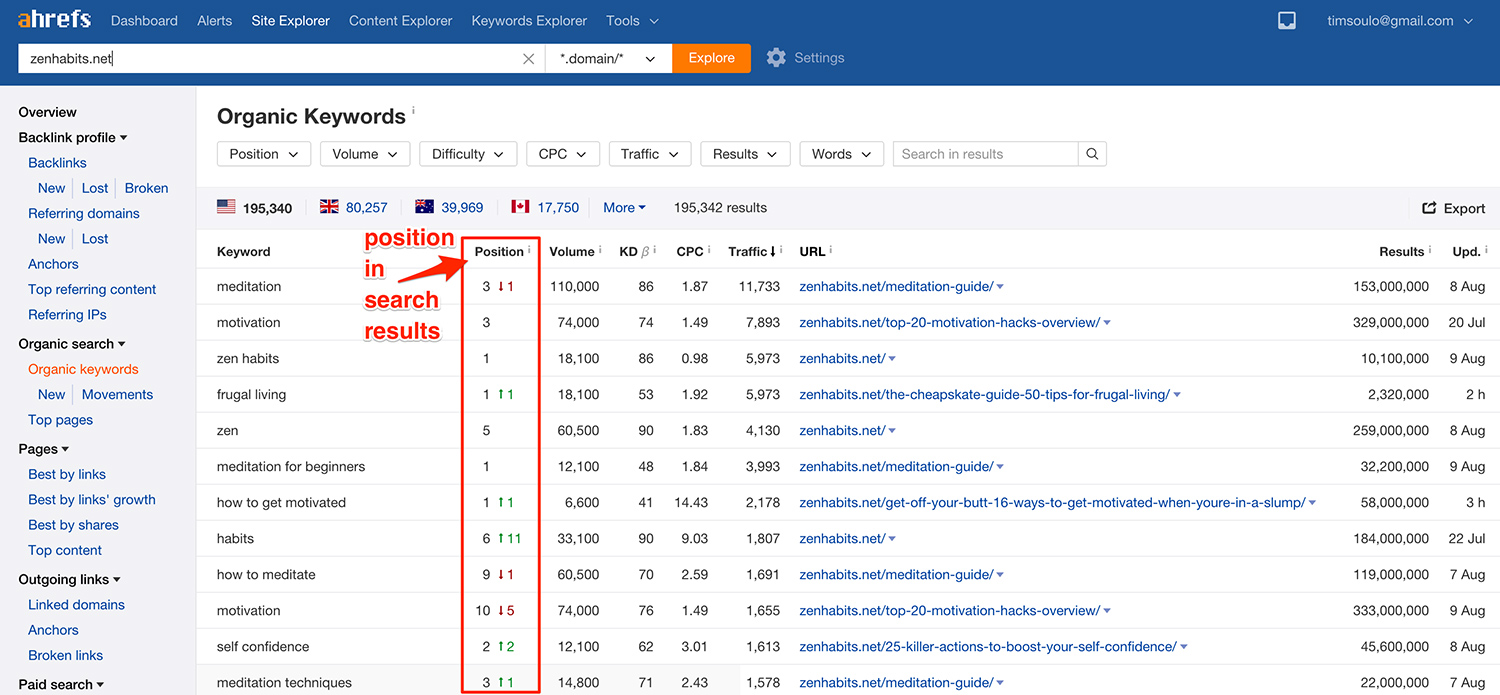Open Top pages in the sidebar
1500x695 pixels.
click(60, 420)
